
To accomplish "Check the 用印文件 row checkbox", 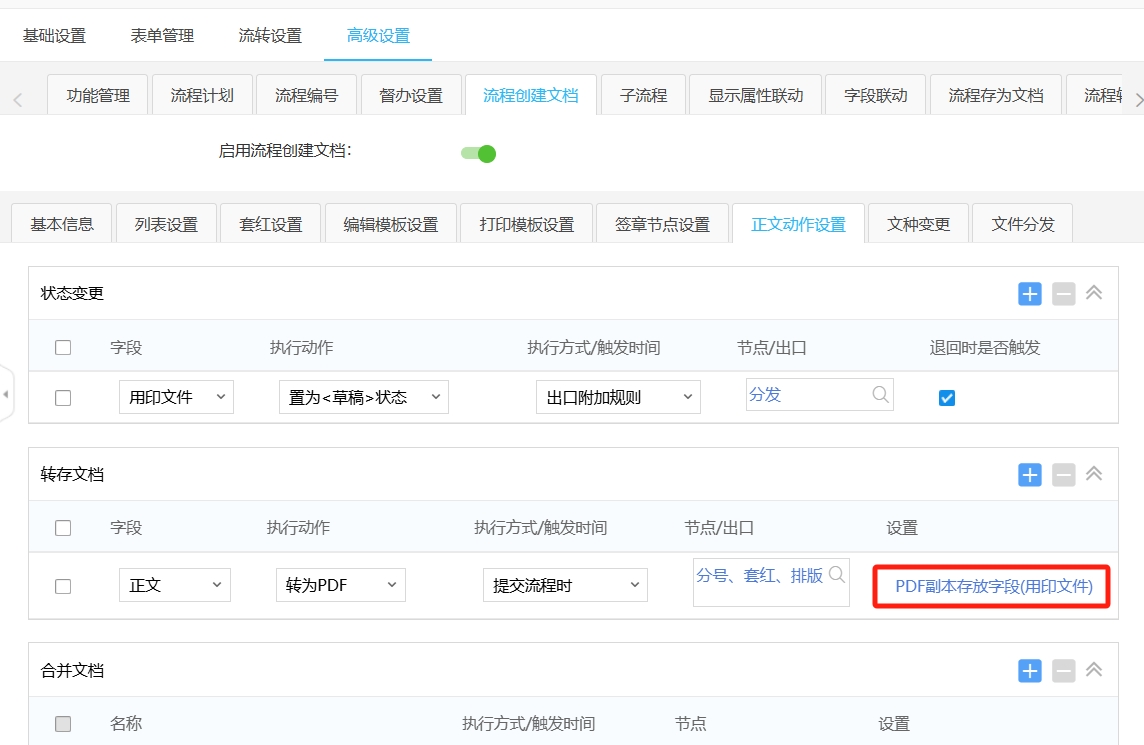I will tap(63, 397).
